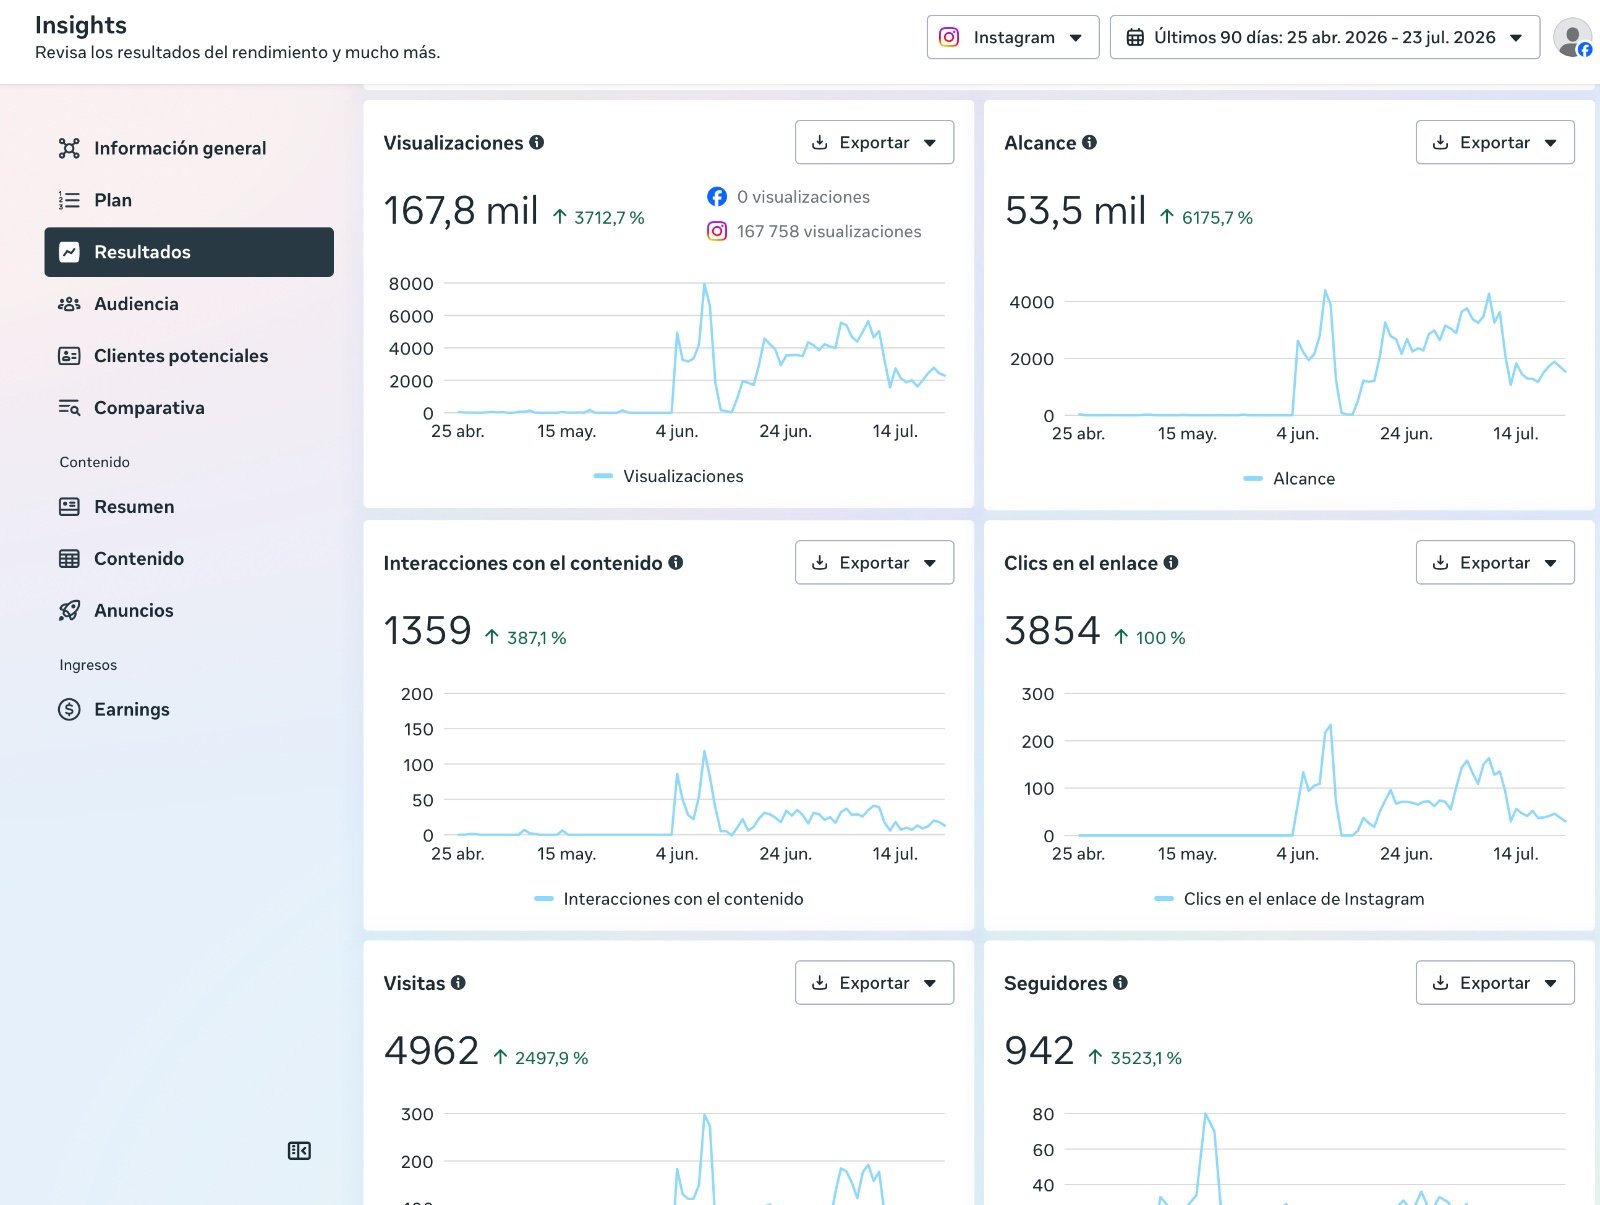Viewport: 1600px width, 1205px height.
Task: Click the Clics en el enlace info icon
Action: 1171,562
